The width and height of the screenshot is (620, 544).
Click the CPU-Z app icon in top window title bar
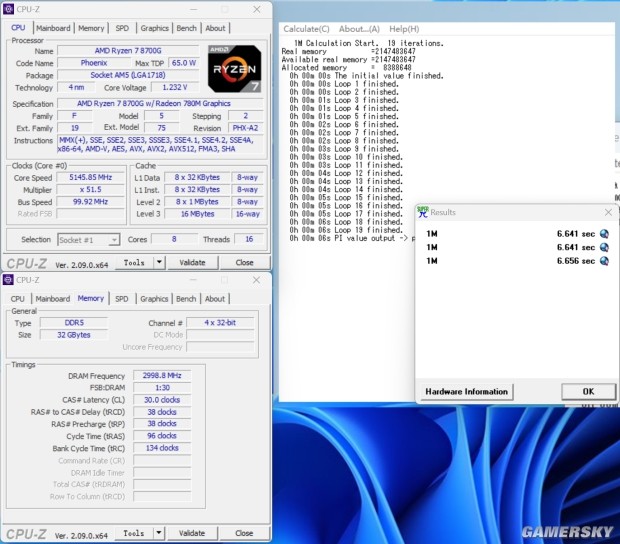pyautogui.click(x=8, y=9)
